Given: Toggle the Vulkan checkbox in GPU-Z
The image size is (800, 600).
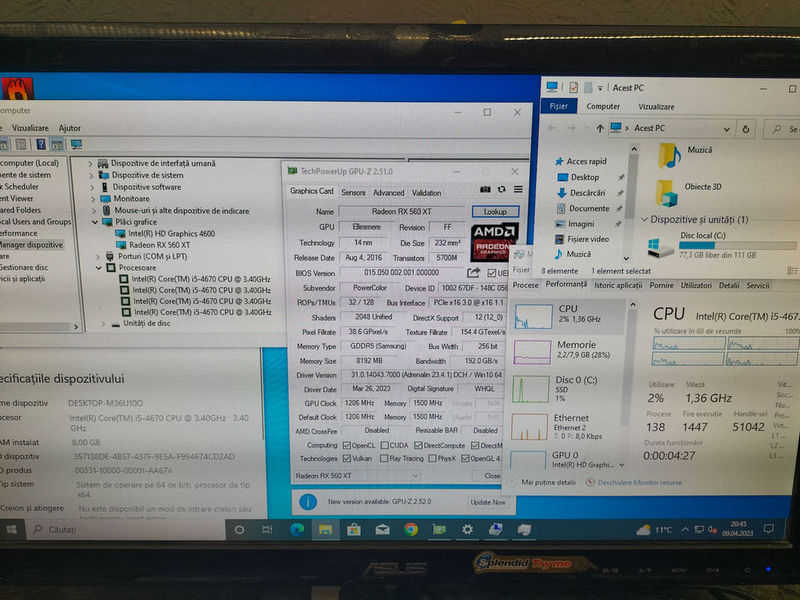Looking at the screenshot, I should tap(347, 458).
